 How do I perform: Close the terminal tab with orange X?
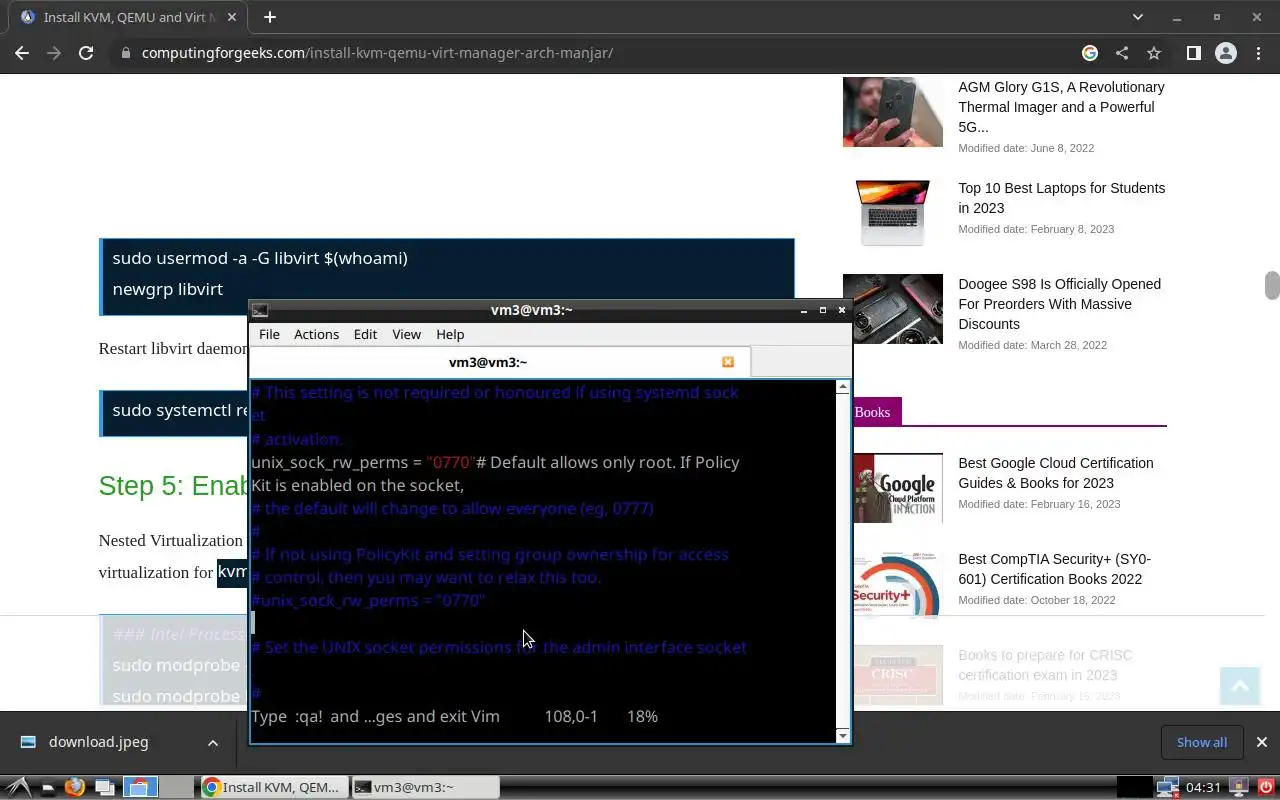[728, 362]
